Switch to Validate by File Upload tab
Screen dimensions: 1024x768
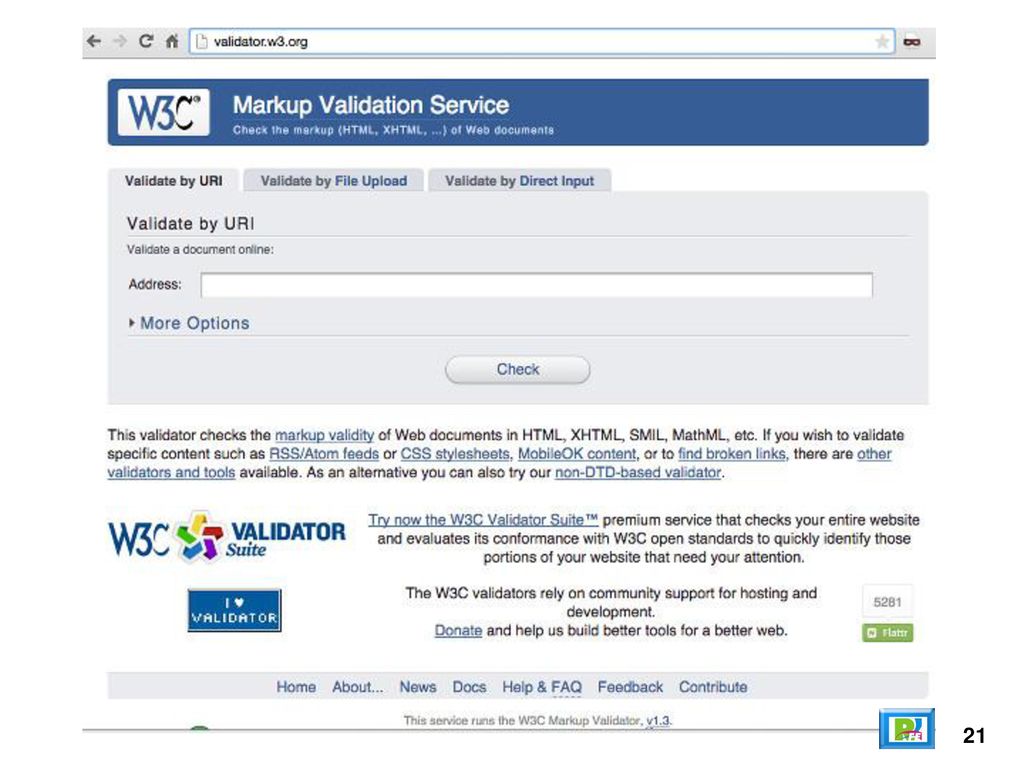[334, 181]
